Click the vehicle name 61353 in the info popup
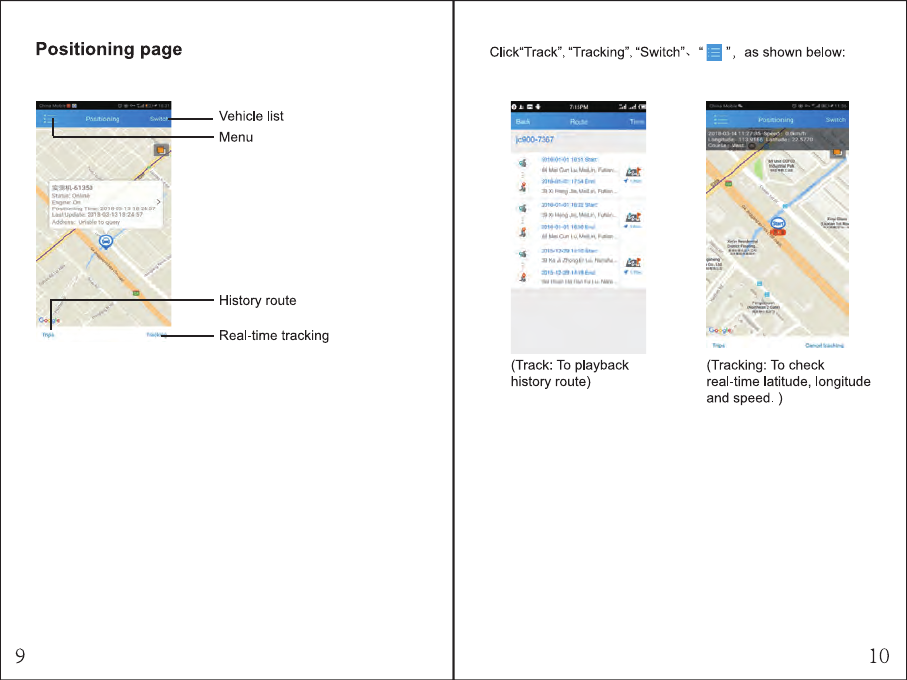907x680 pixels. [72, 188]
